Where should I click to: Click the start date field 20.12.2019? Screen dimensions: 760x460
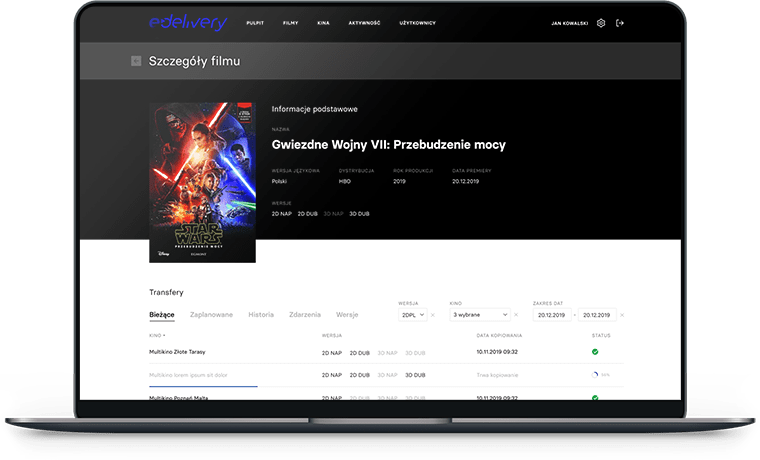tap(552, 315)
